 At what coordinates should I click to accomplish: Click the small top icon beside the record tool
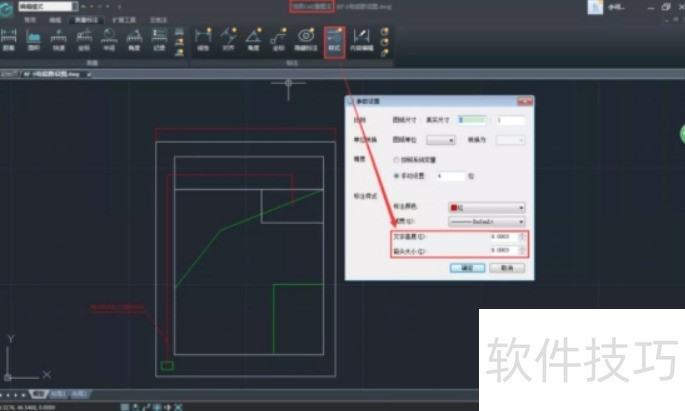tap(179, 32)
